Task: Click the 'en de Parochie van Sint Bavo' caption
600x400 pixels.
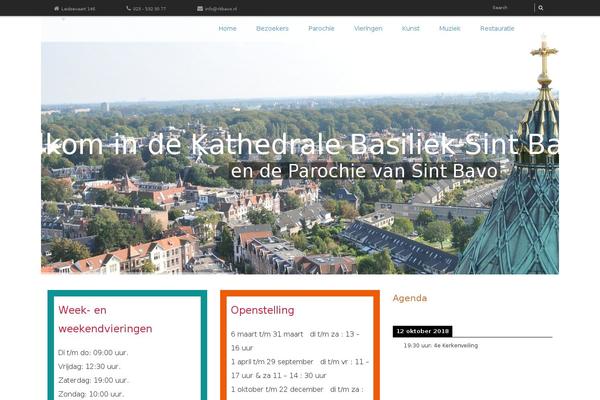Action: 364,171
